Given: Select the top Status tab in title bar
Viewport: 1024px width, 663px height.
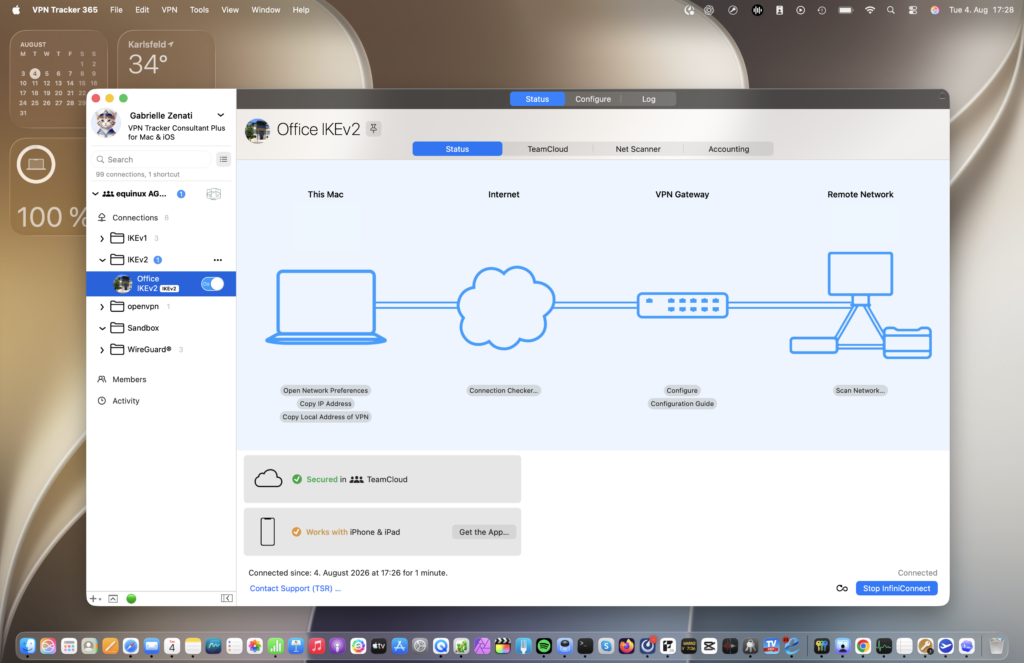Looking at the screenshot, I should click(537, 99).
